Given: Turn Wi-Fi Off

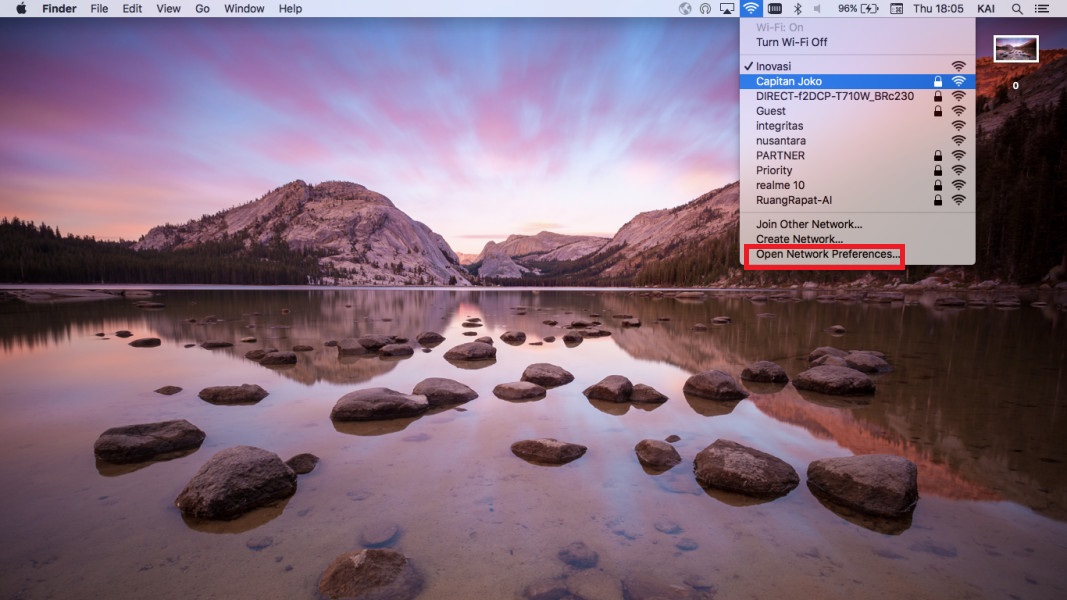Looking at the screenshot, I should [792, 42].
